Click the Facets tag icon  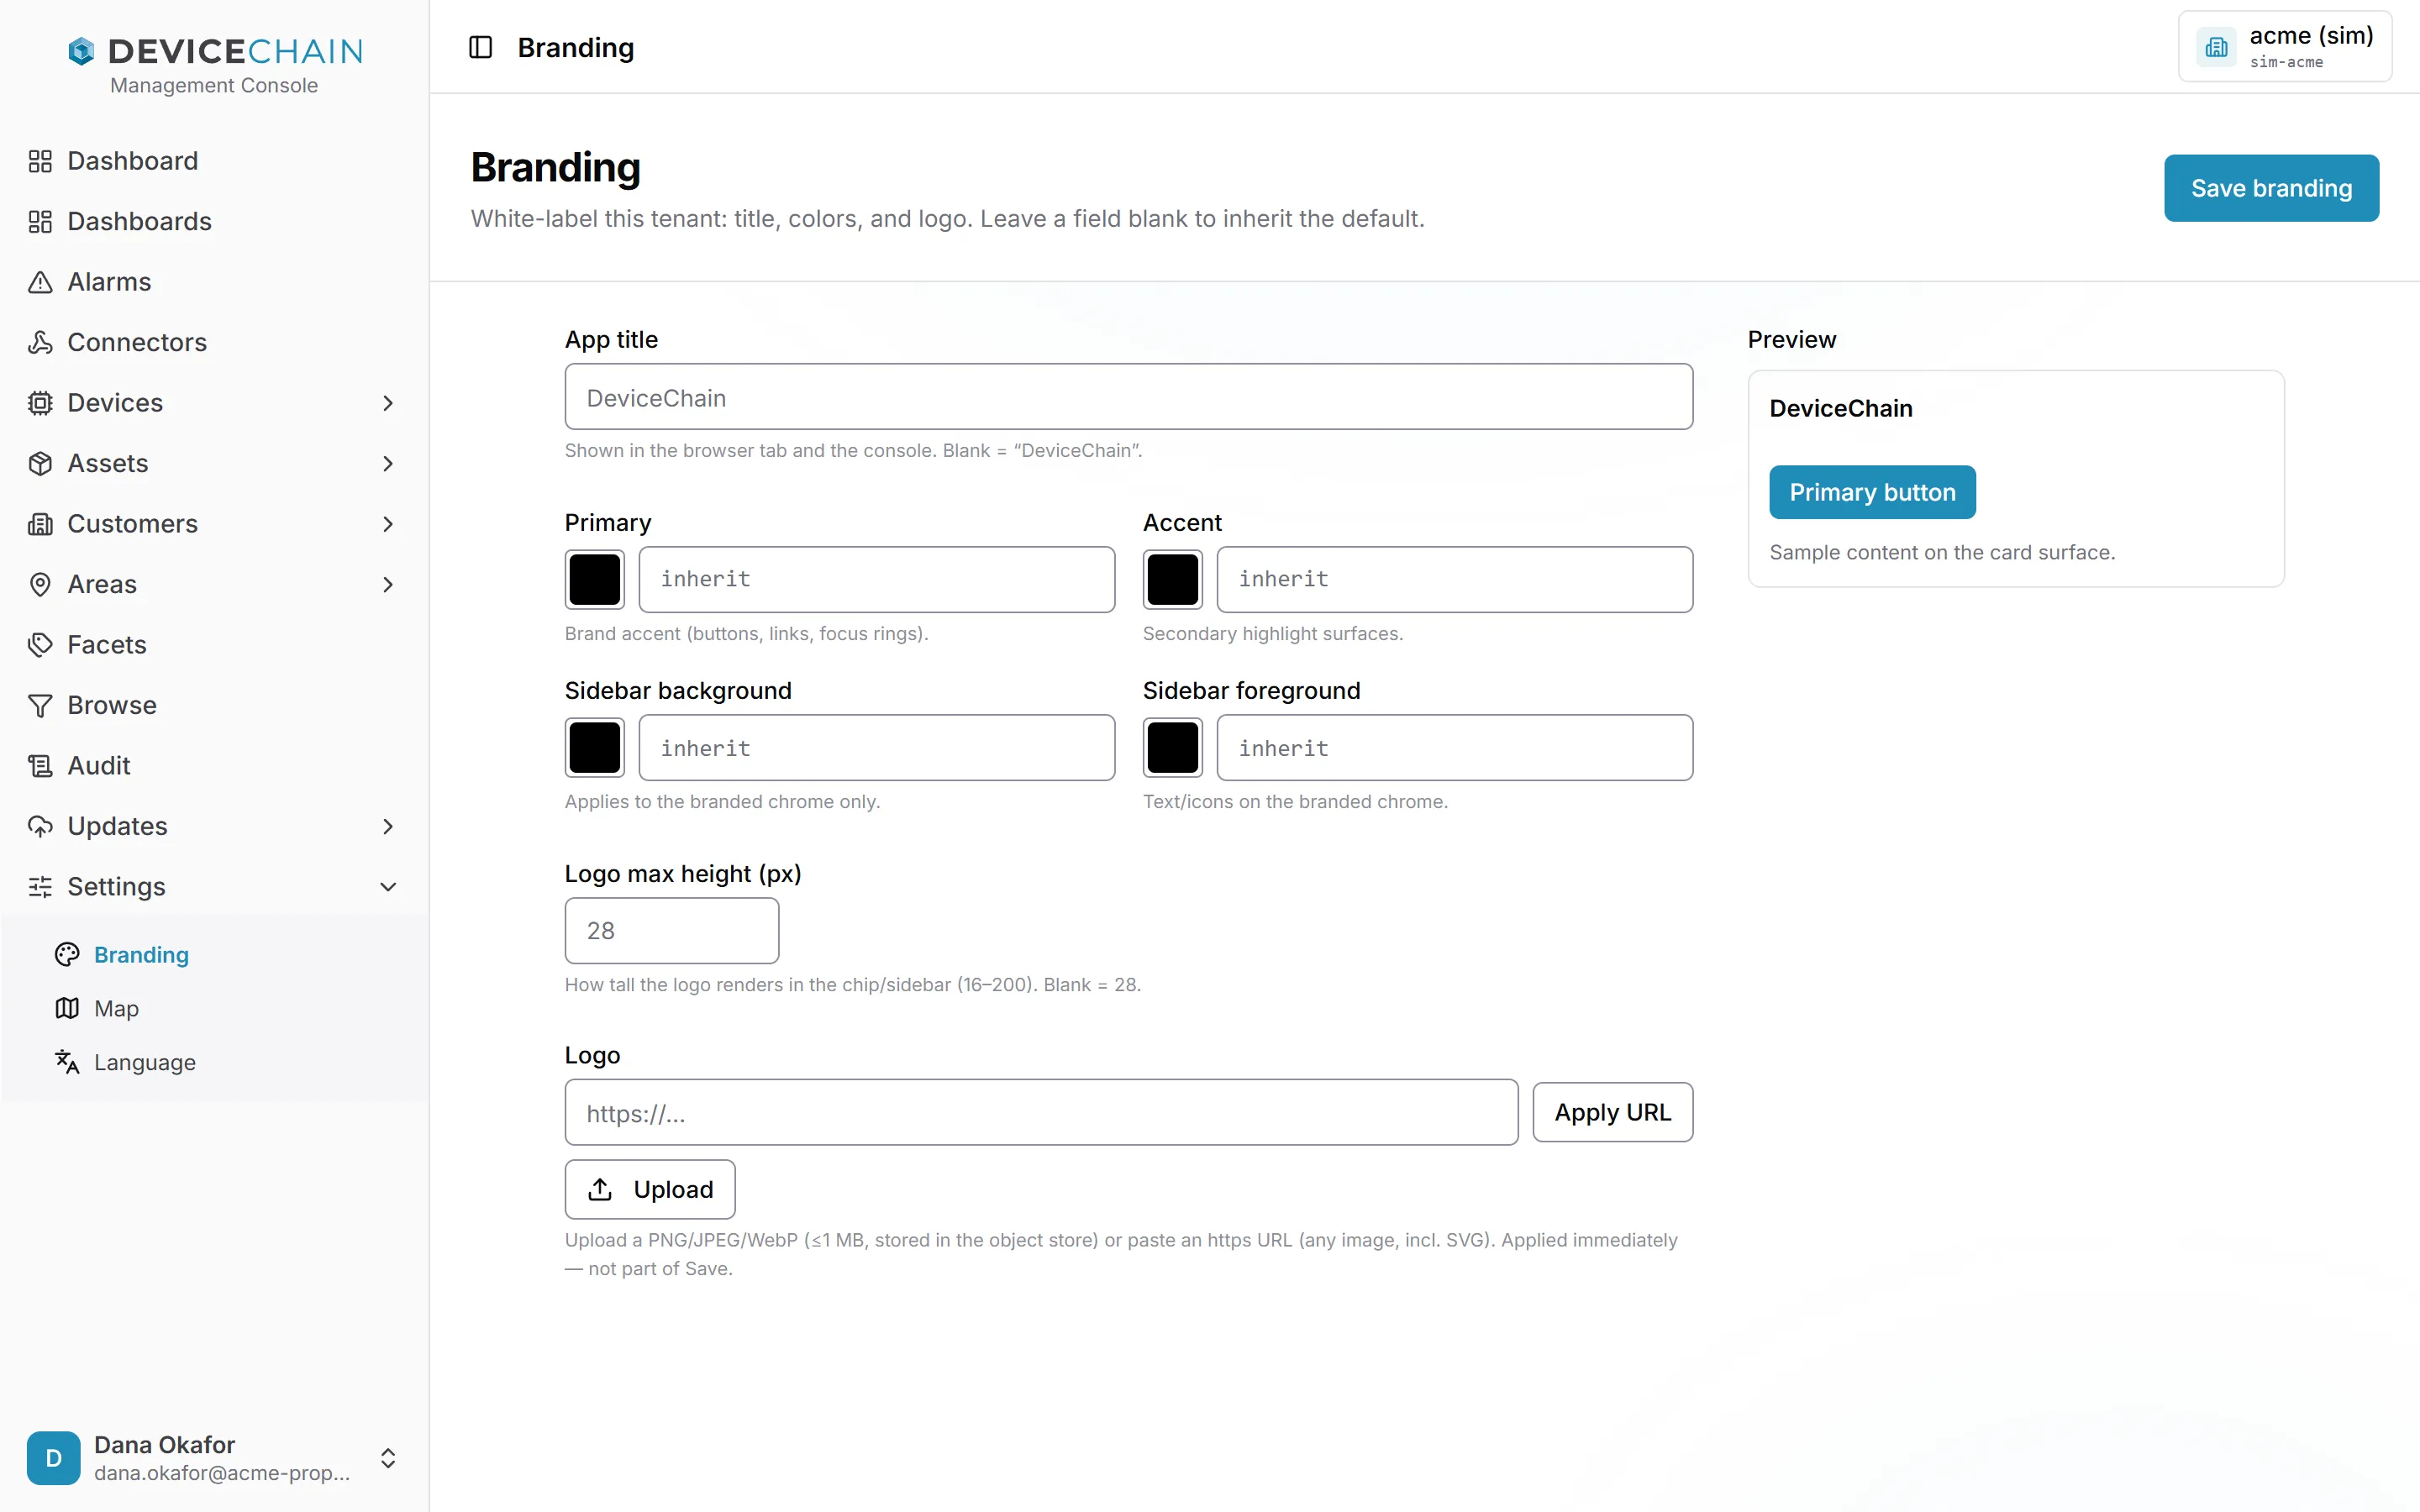[40, 645]
